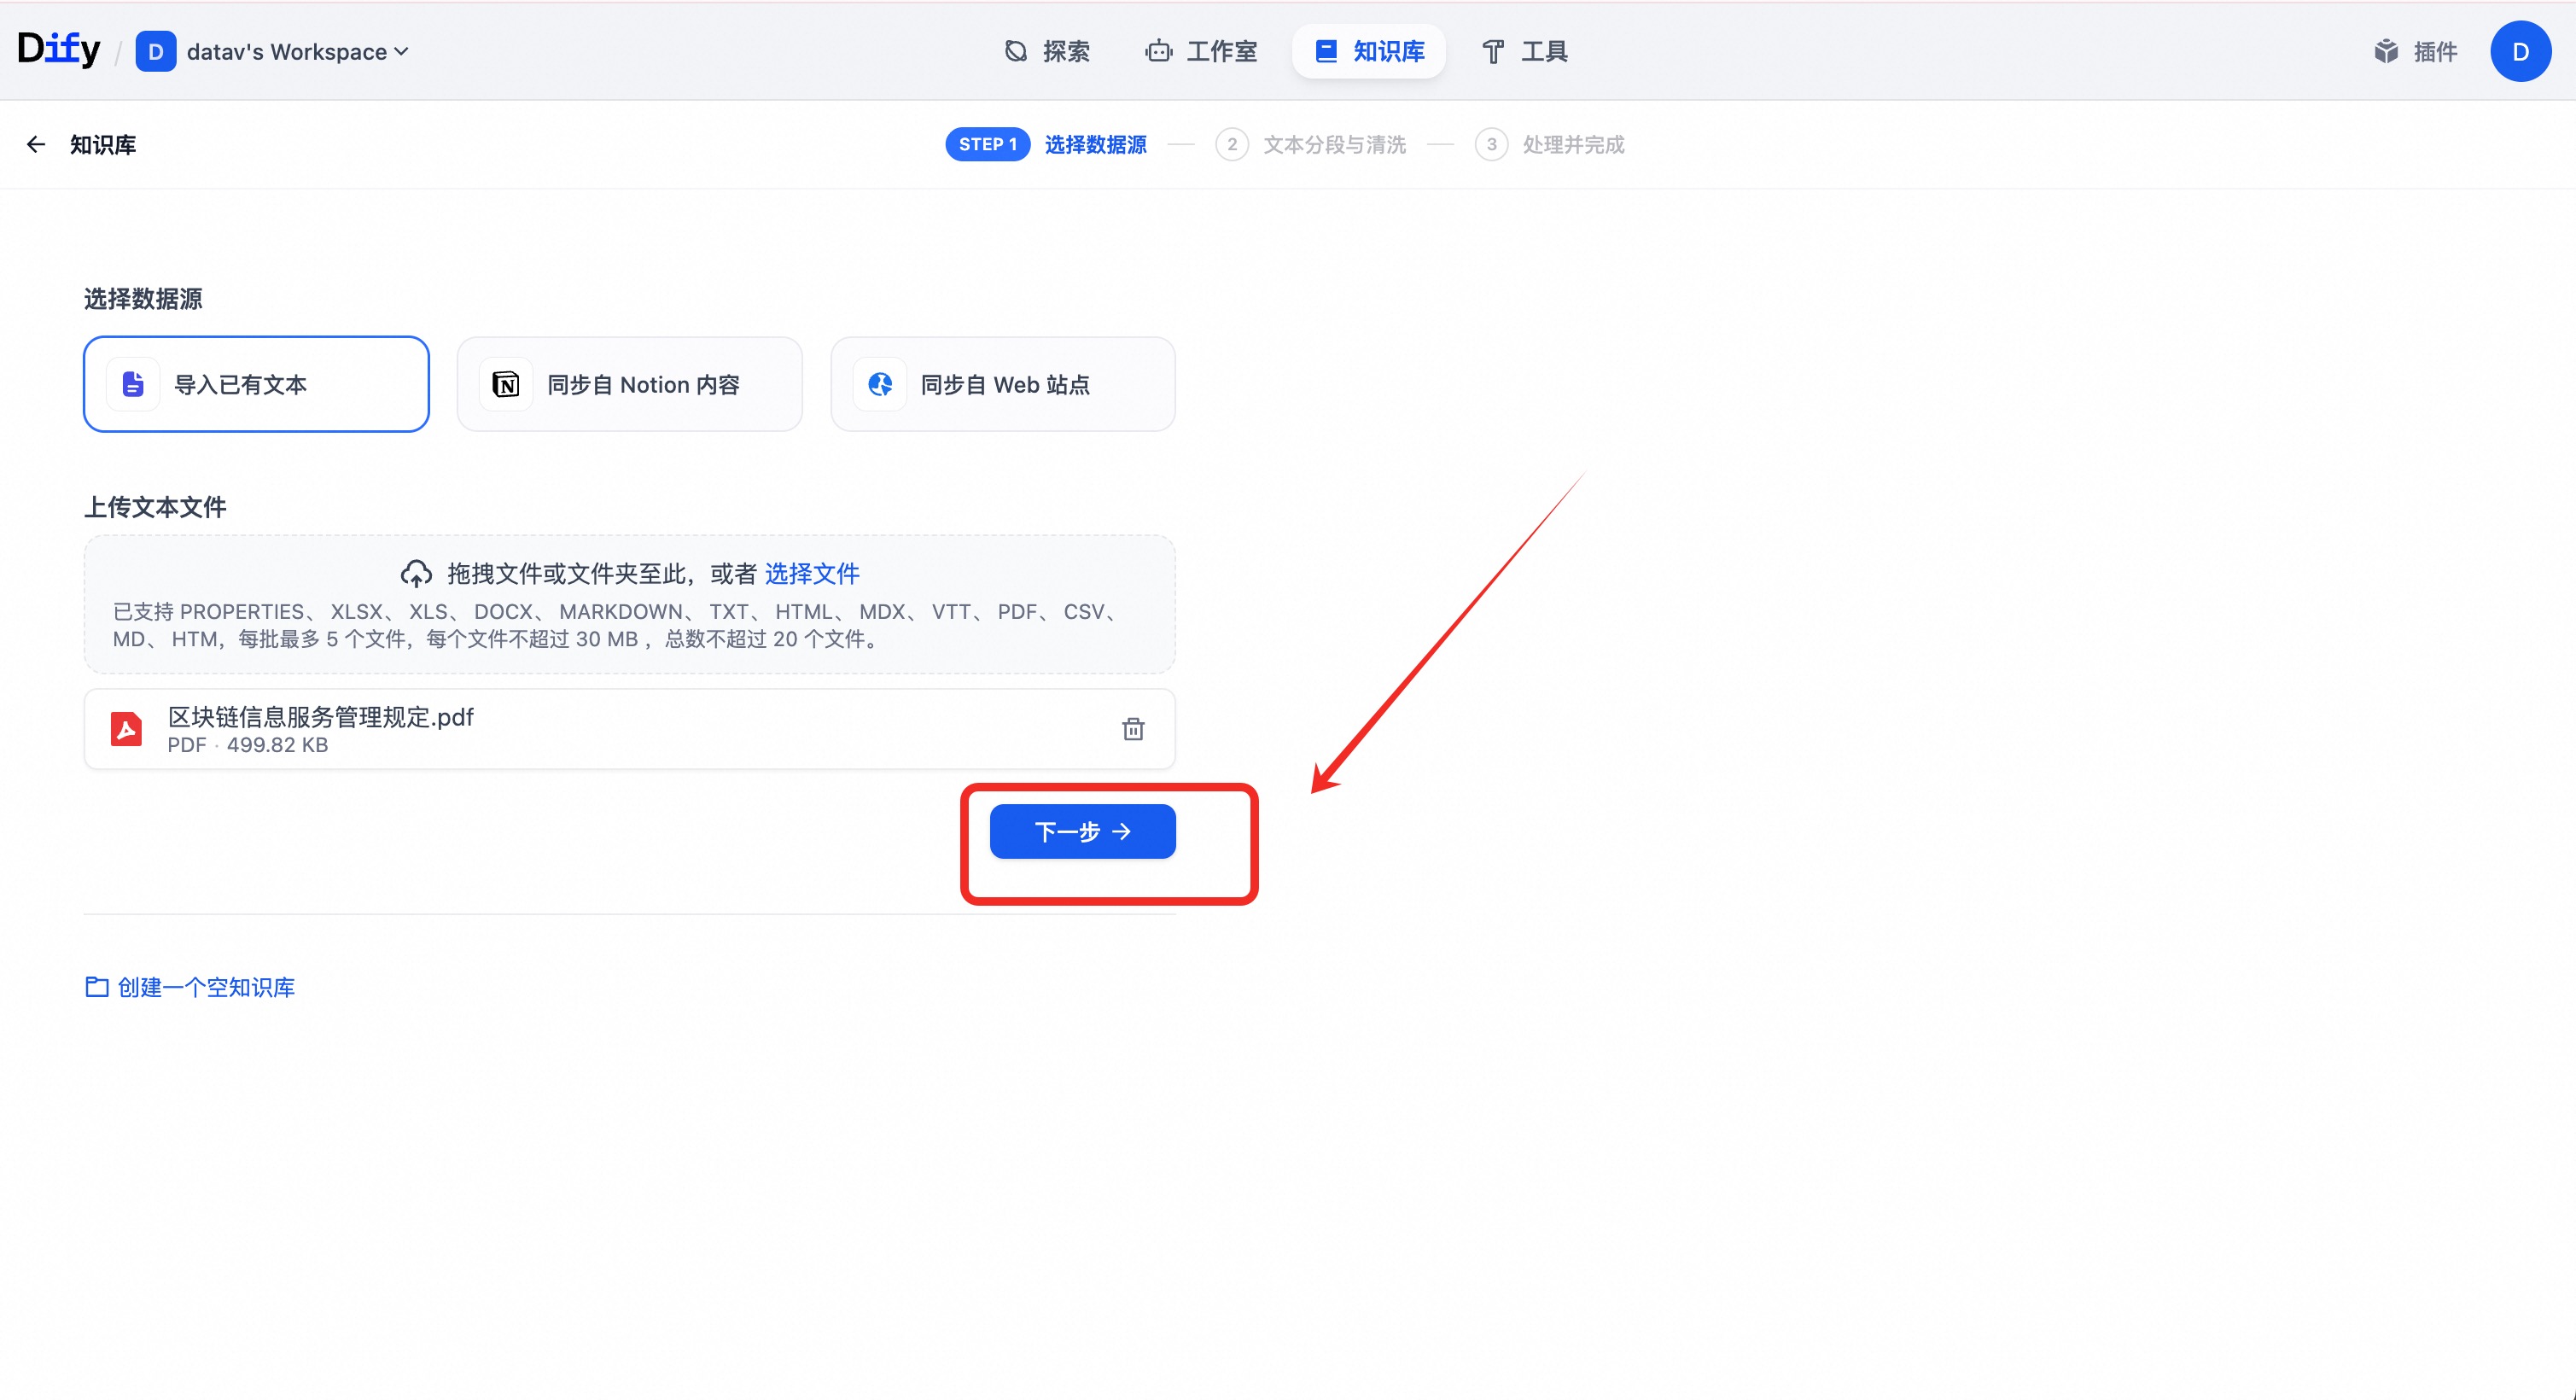Delete the uploaded PDF with trash icon
Viewport: 2576px width, 1400px height.
pos(1132,729)
